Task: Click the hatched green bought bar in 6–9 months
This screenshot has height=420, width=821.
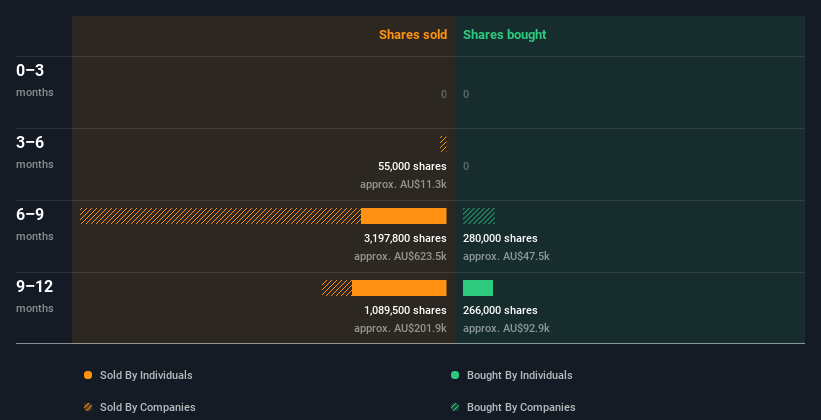Action: coord(479,216)
